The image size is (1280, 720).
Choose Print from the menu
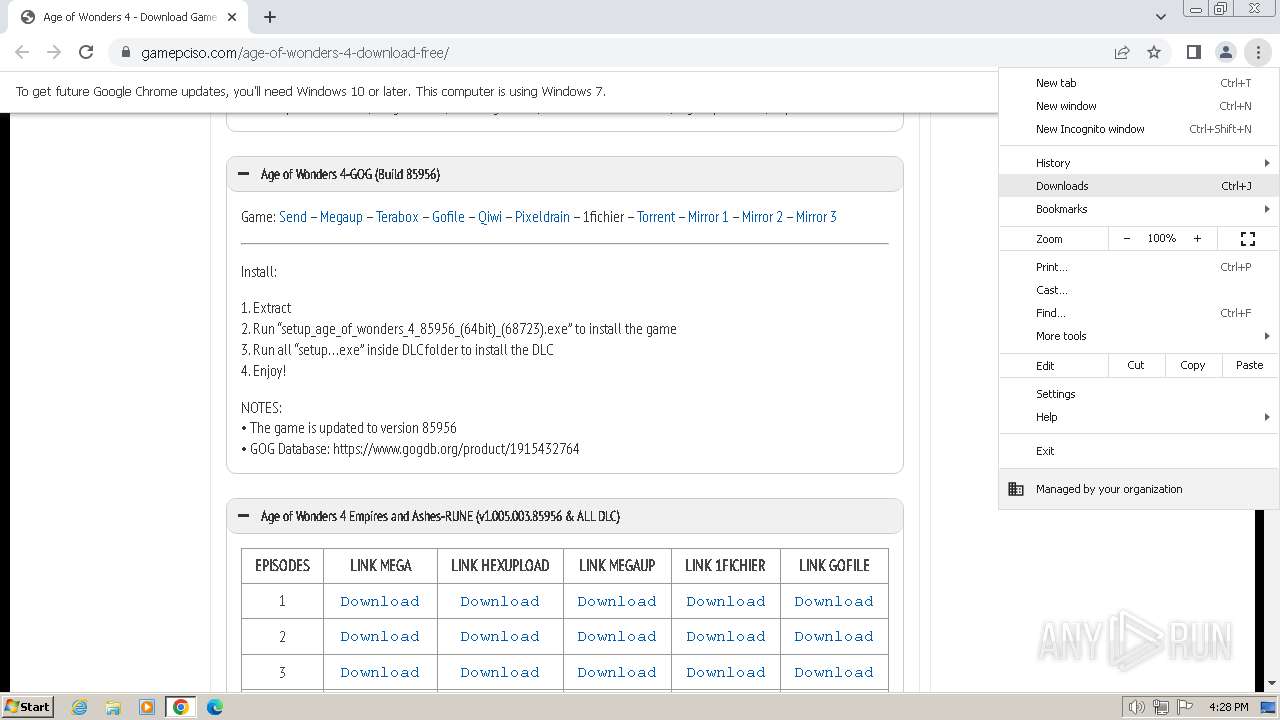coord(1139,267)
